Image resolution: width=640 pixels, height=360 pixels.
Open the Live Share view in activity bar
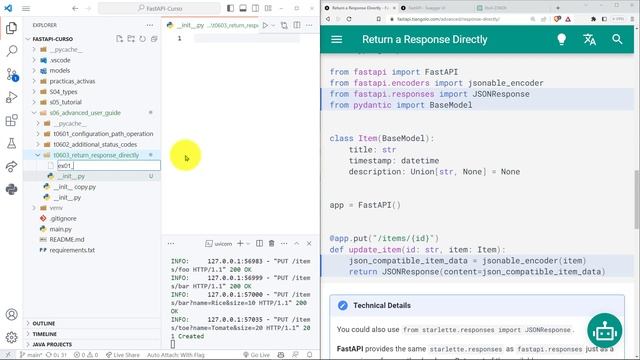pyautogui.click(x=11, y=167)
